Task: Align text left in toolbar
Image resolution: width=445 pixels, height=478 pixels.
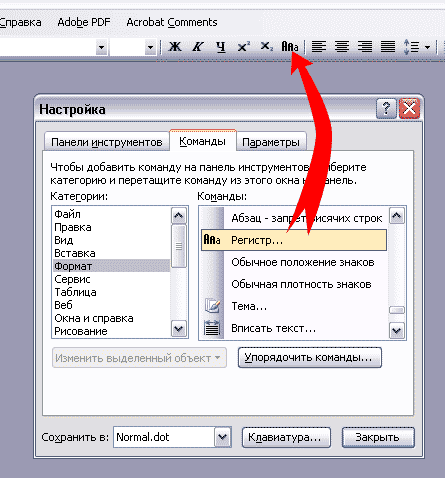Action: 319,47
